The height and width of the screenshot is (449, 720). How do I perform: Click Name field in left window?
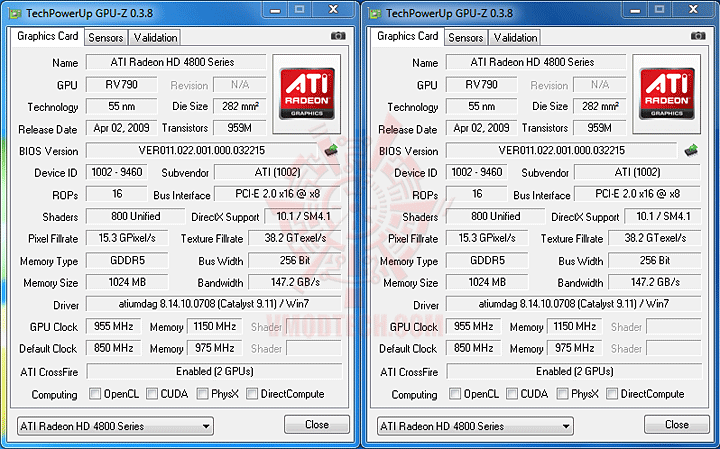(x=176, y=62)
